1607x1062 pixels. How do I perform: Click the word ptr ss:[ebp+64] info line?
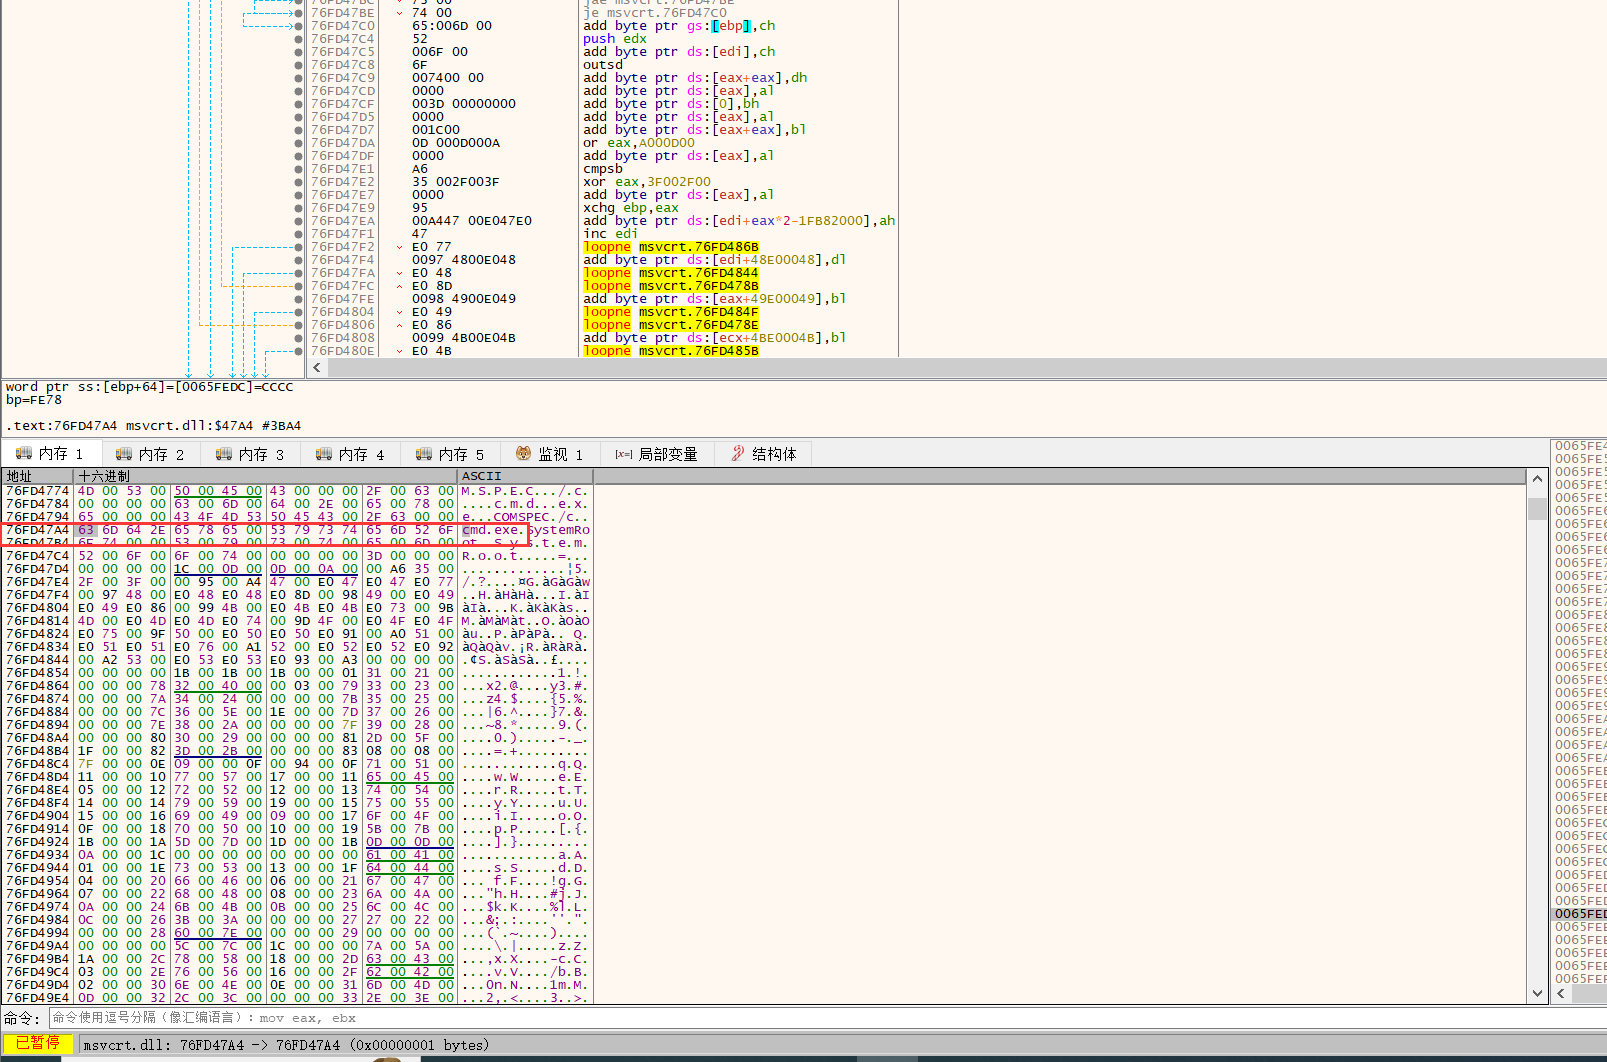tap(149, 387)
